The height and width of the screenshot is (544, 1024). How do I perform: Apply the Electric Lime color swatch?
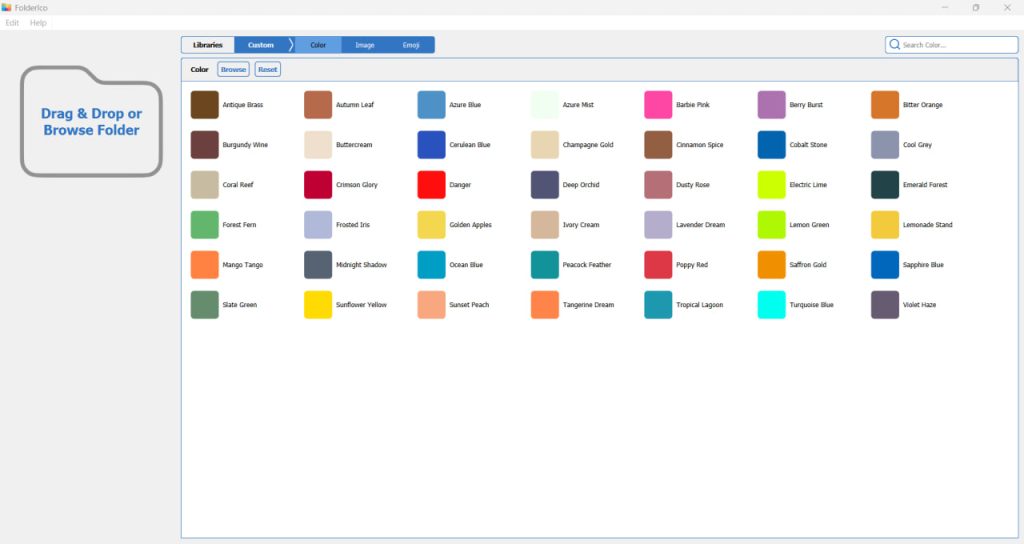tap(771, 185)
